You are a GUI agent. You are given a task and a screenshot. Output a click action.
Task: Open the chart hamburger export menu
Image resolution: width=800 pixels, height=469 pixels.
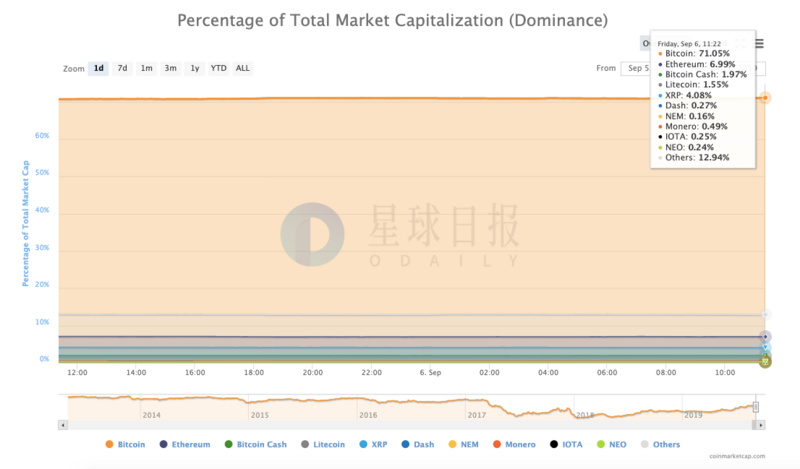point(759,44)
